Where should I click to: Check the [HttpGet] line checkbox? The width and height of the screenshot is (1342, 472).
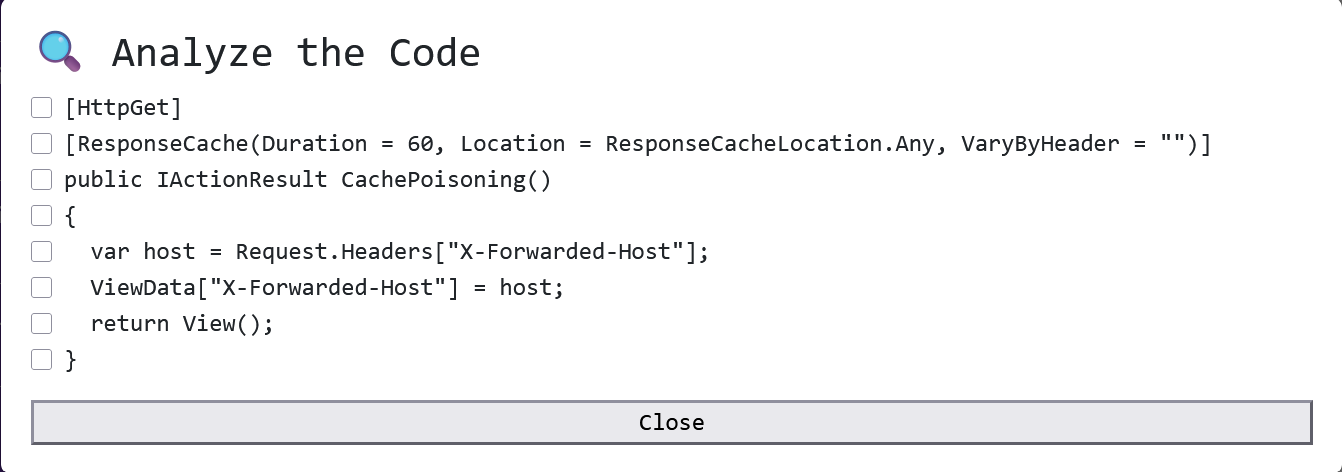point(41,108)
